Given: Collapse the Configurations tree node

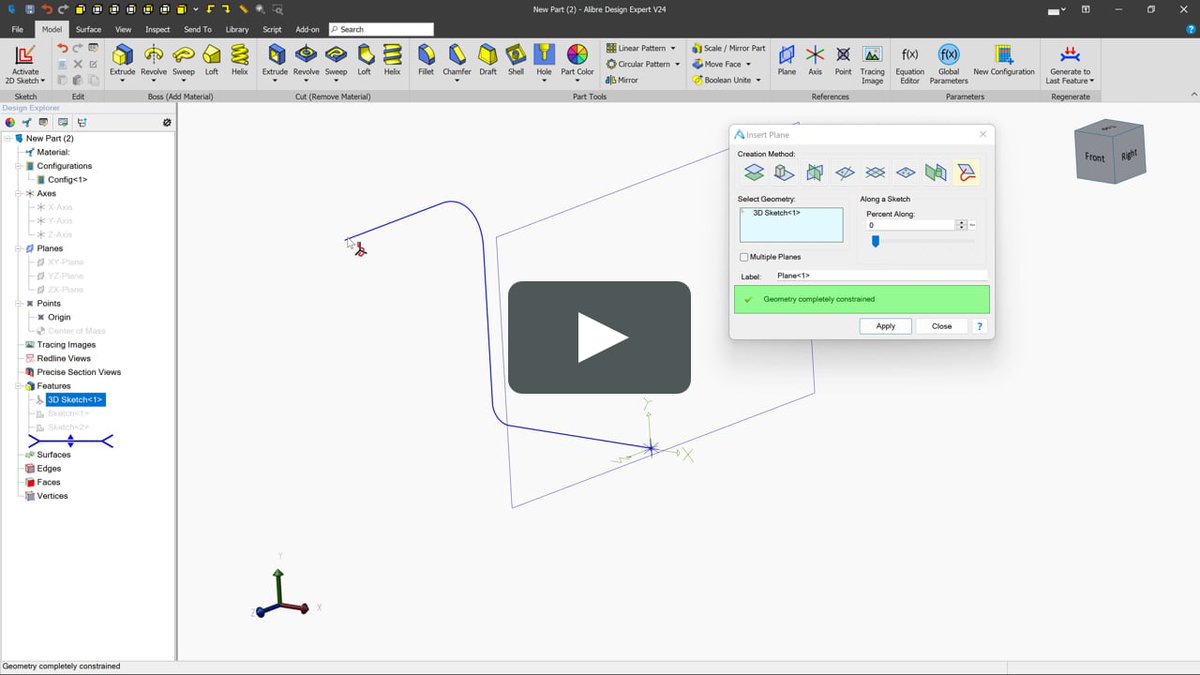Looking at the screenshot, I should [19, 166].
